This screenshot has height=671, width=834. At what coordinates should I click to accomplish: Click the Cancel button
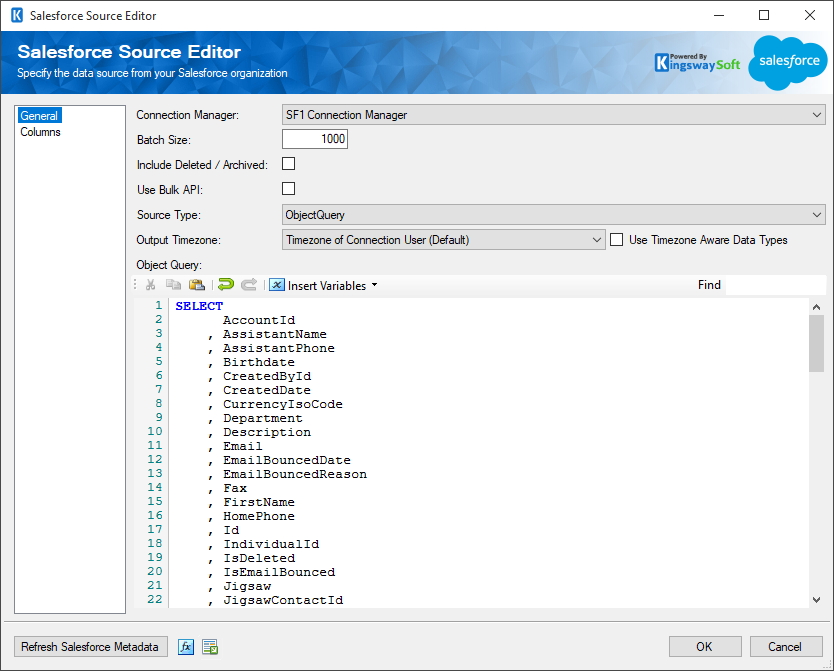(x=786, y=647)
